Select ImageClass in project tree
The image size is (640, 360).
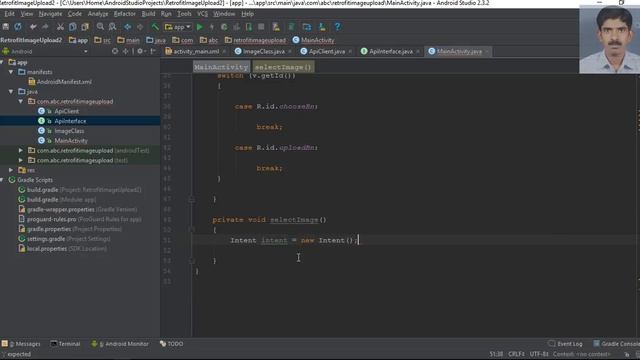[x=69, y=131]
